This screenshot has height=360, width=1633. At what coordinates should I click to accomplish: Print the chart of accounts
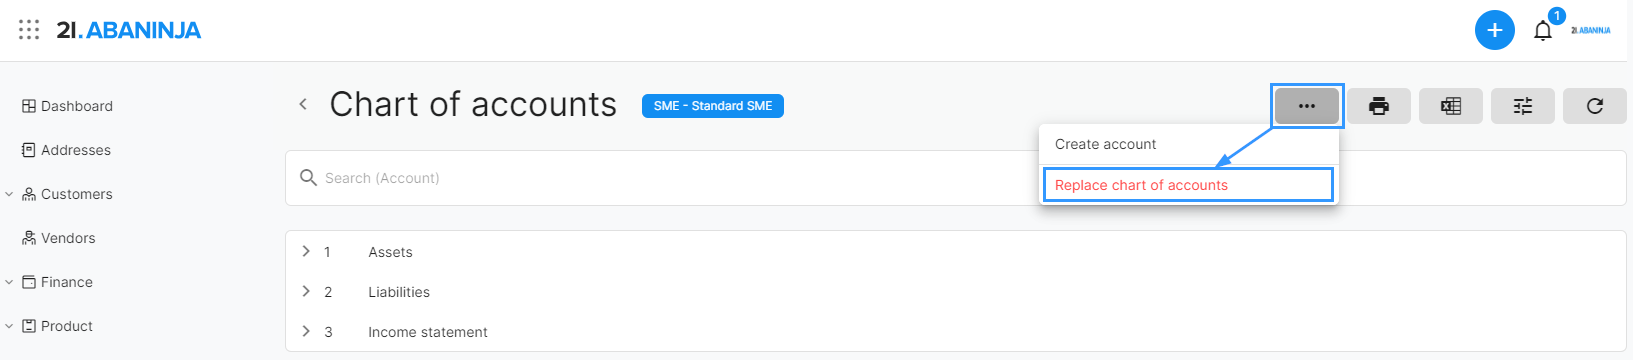pos(1379,106)
